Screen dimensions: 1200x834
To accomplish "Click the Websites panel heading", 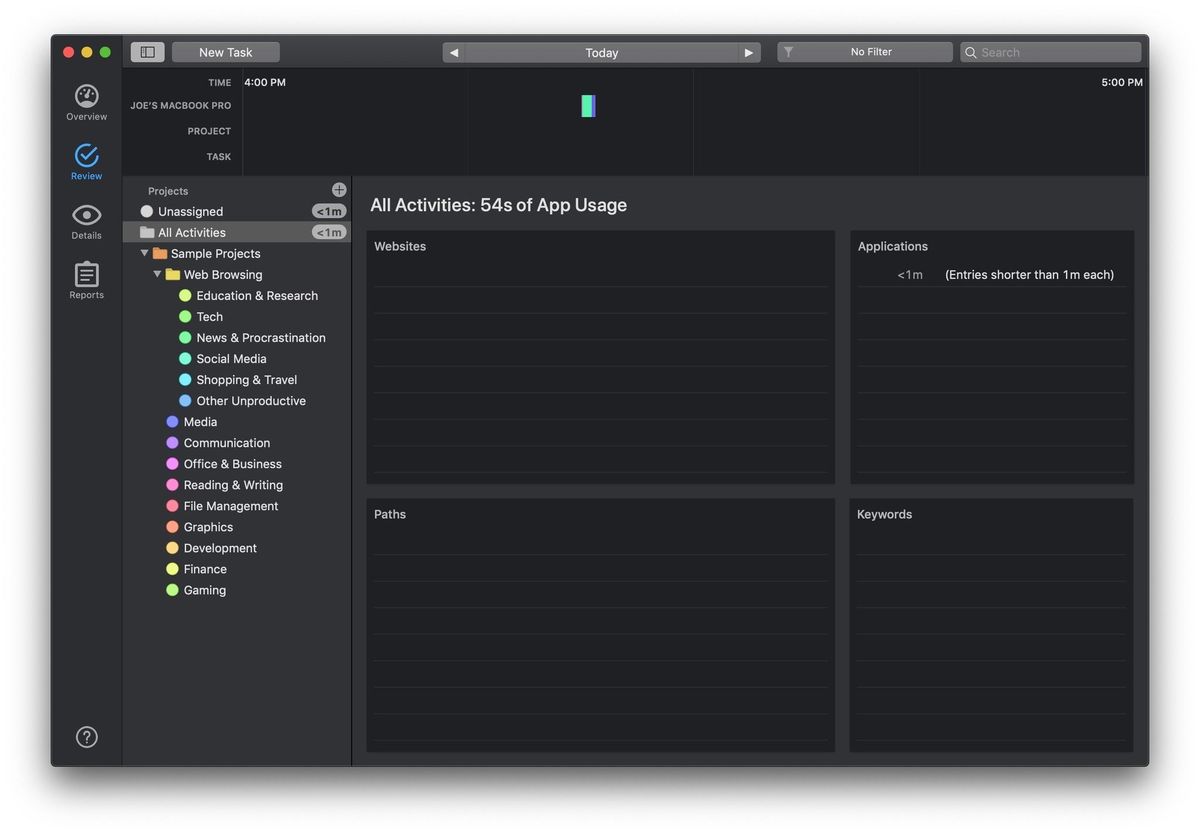I will point(400,246).
